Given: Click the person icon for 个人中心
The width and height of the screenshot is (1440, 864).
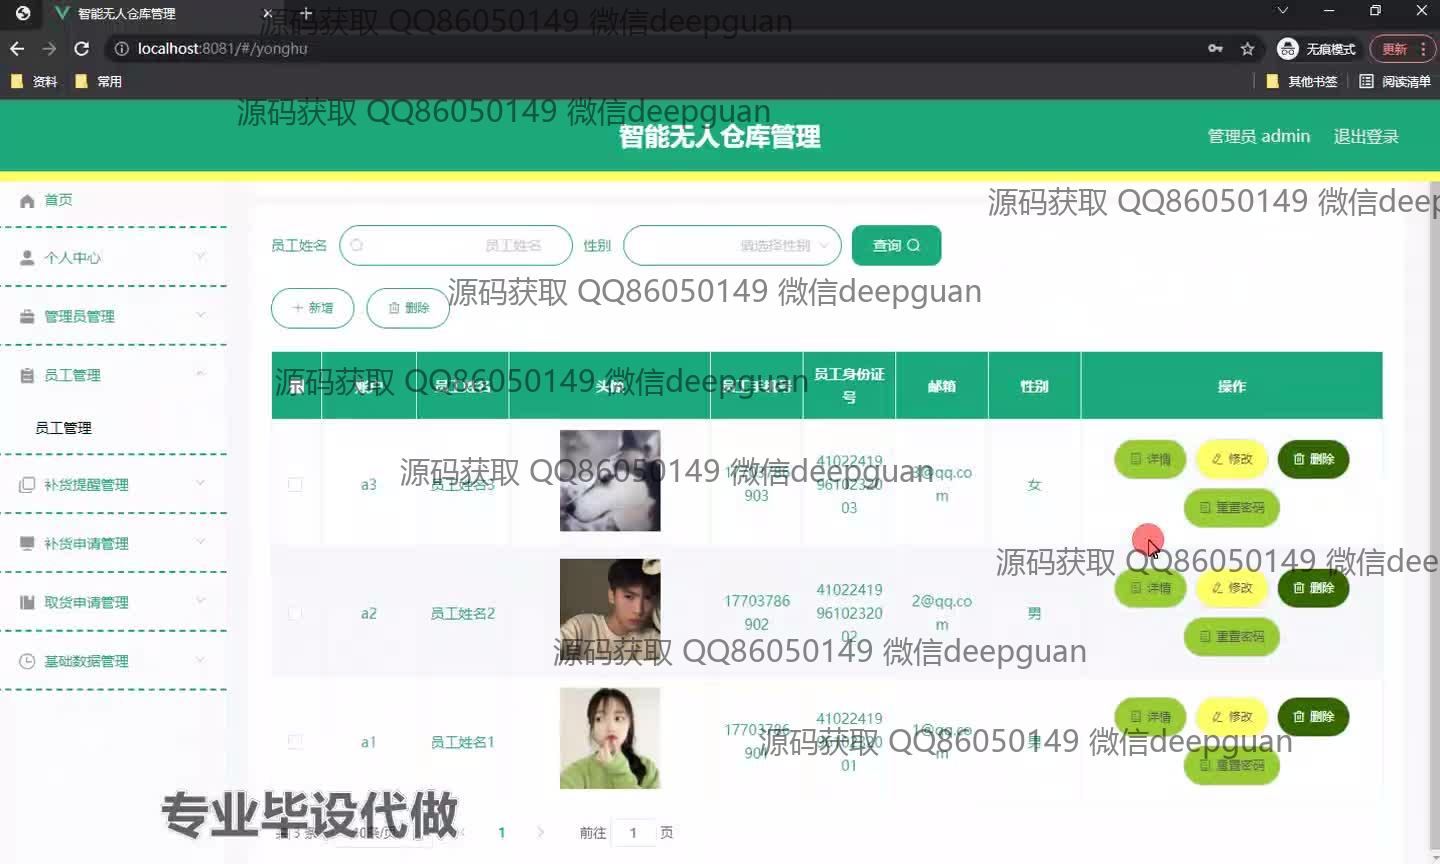Looking at the screenshot, I should pyautogui.click(x=27, y=258).
